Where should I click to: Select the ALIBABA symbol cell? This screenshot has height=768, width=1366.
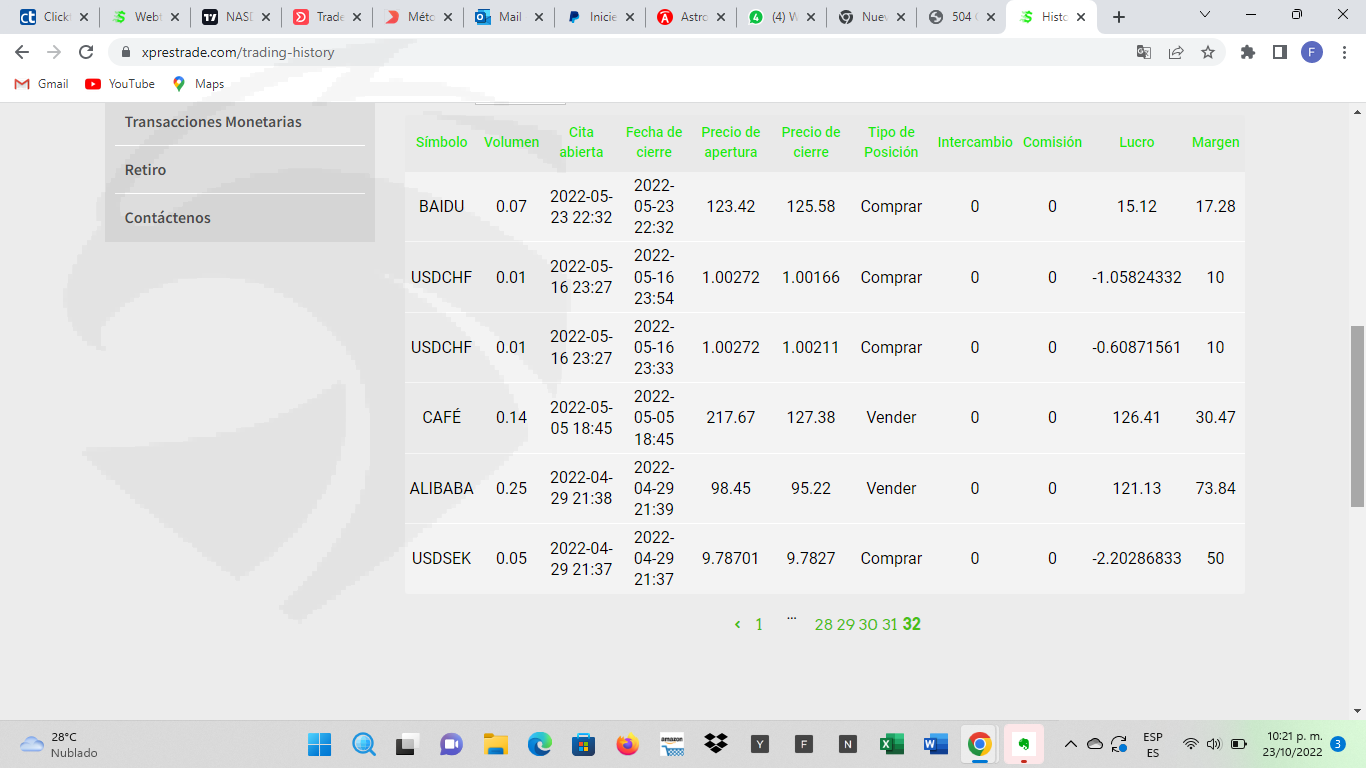pos(441,489)
